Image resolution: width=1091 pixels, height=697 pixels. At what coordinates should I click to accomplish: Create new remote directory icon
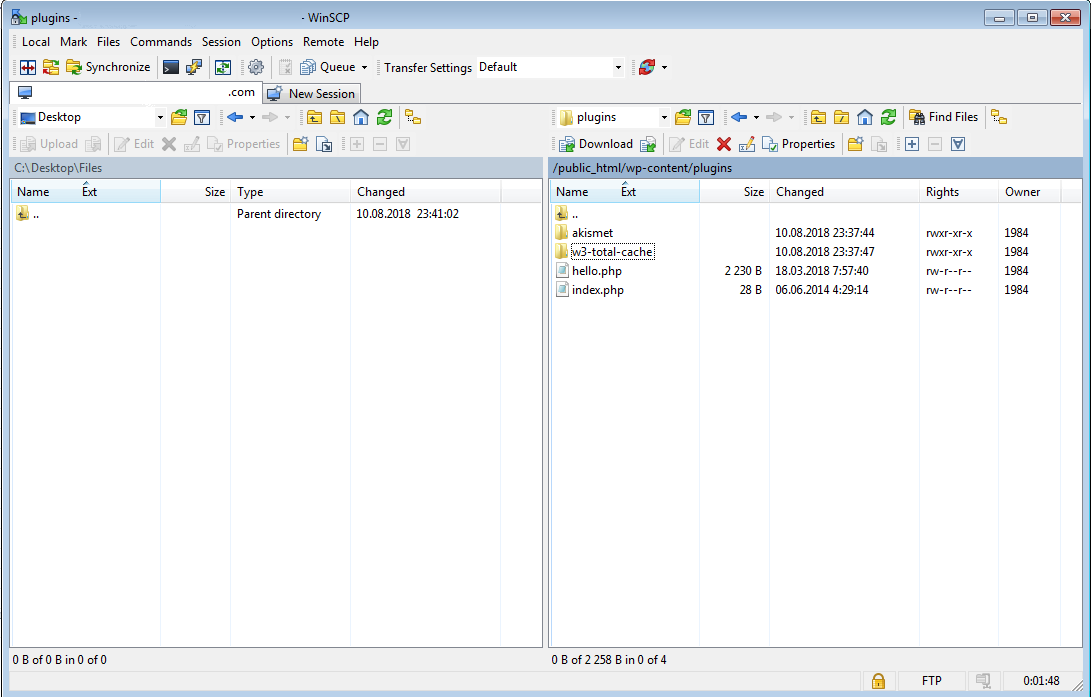(x=855, y=144)
